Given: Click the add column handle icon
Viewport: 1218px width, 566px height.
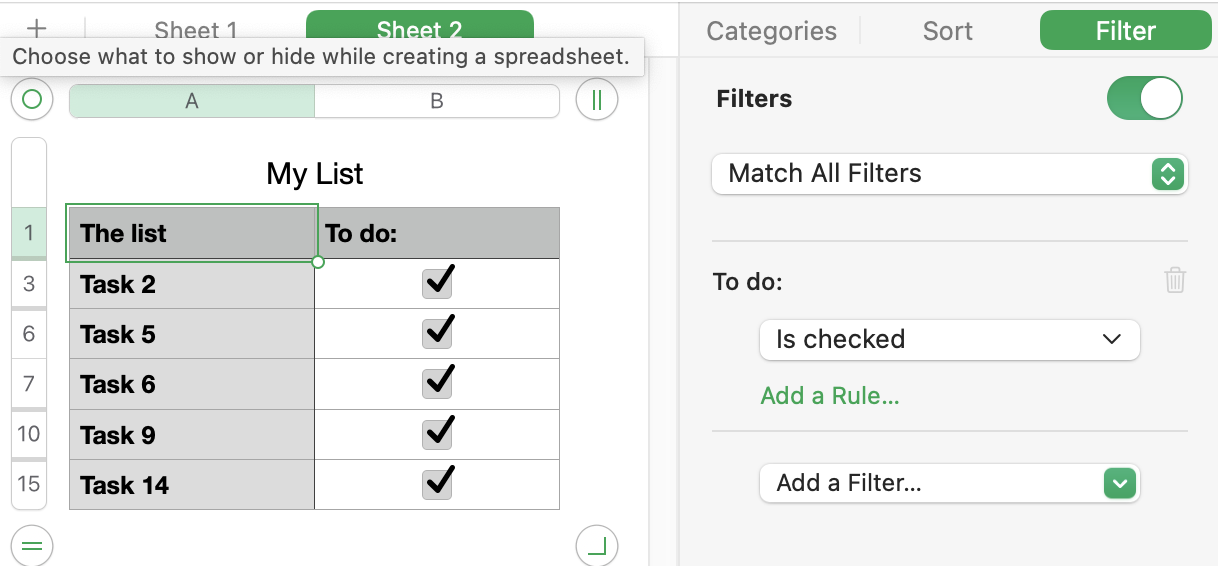Looking at the screenshot, I should [597, 100].
